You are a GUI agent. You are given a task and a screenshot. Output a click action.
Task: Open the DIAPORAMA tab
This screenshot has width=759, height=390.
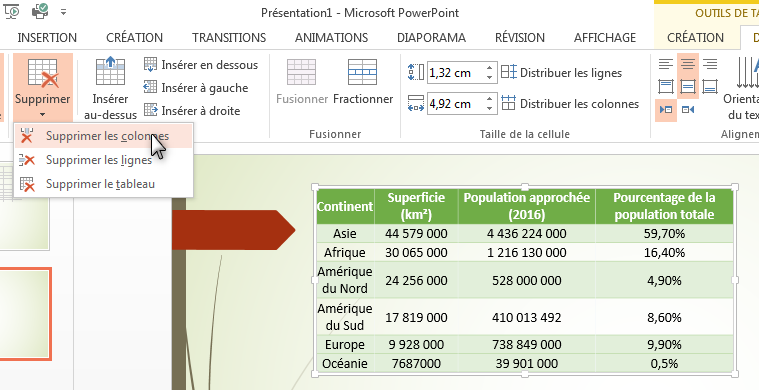tap(431, 38)
